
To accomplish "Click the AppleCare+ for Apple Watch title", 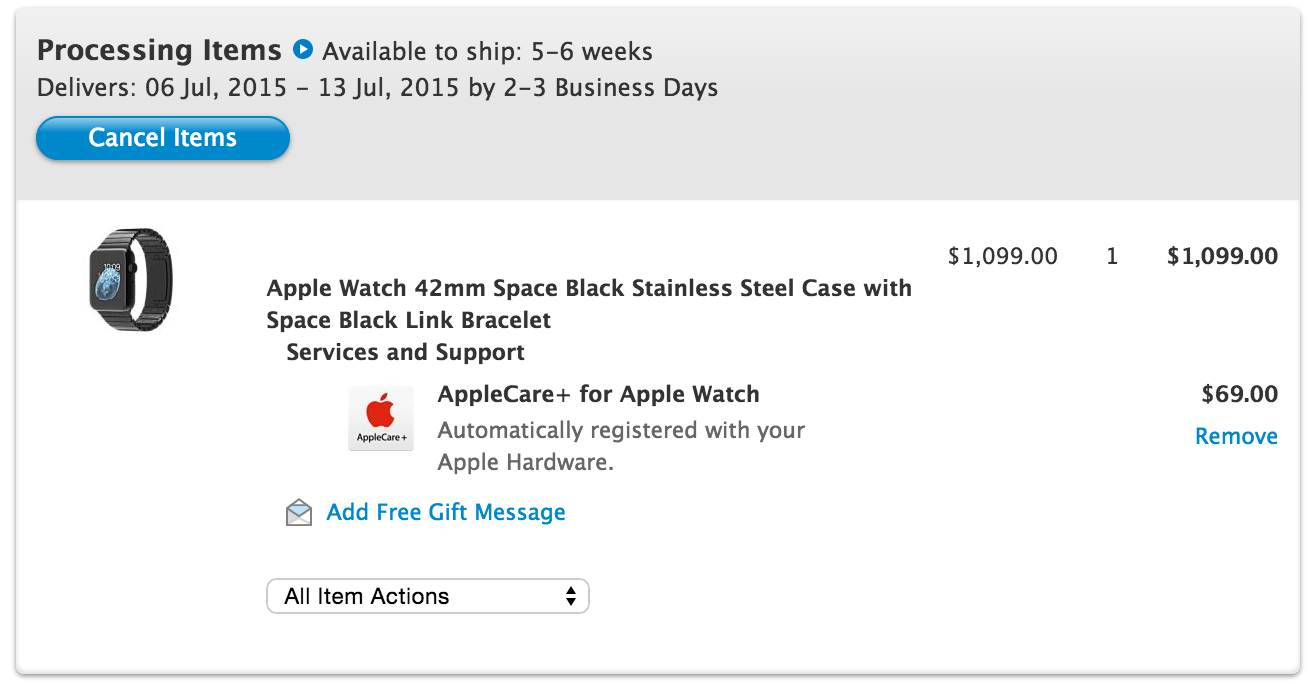I will click(x=598, y=394).
